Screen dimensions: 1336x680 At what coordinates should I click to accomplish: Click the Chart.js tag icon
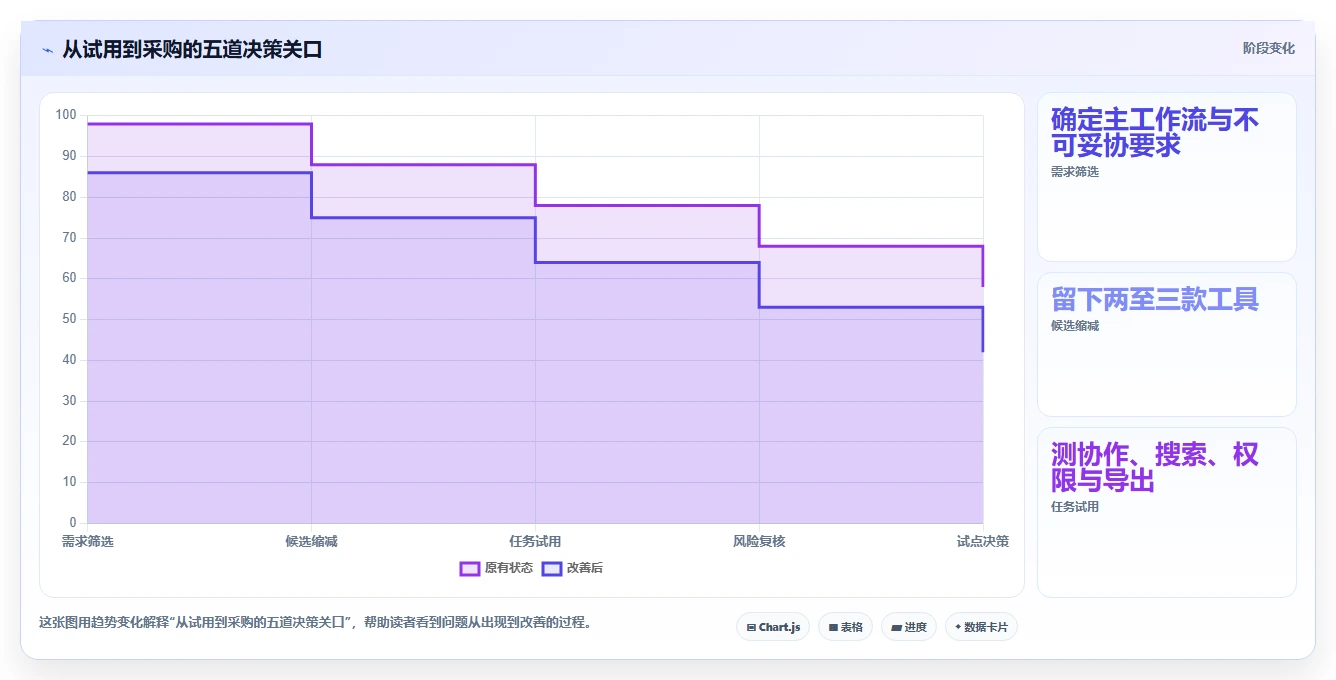coord(751,628)
